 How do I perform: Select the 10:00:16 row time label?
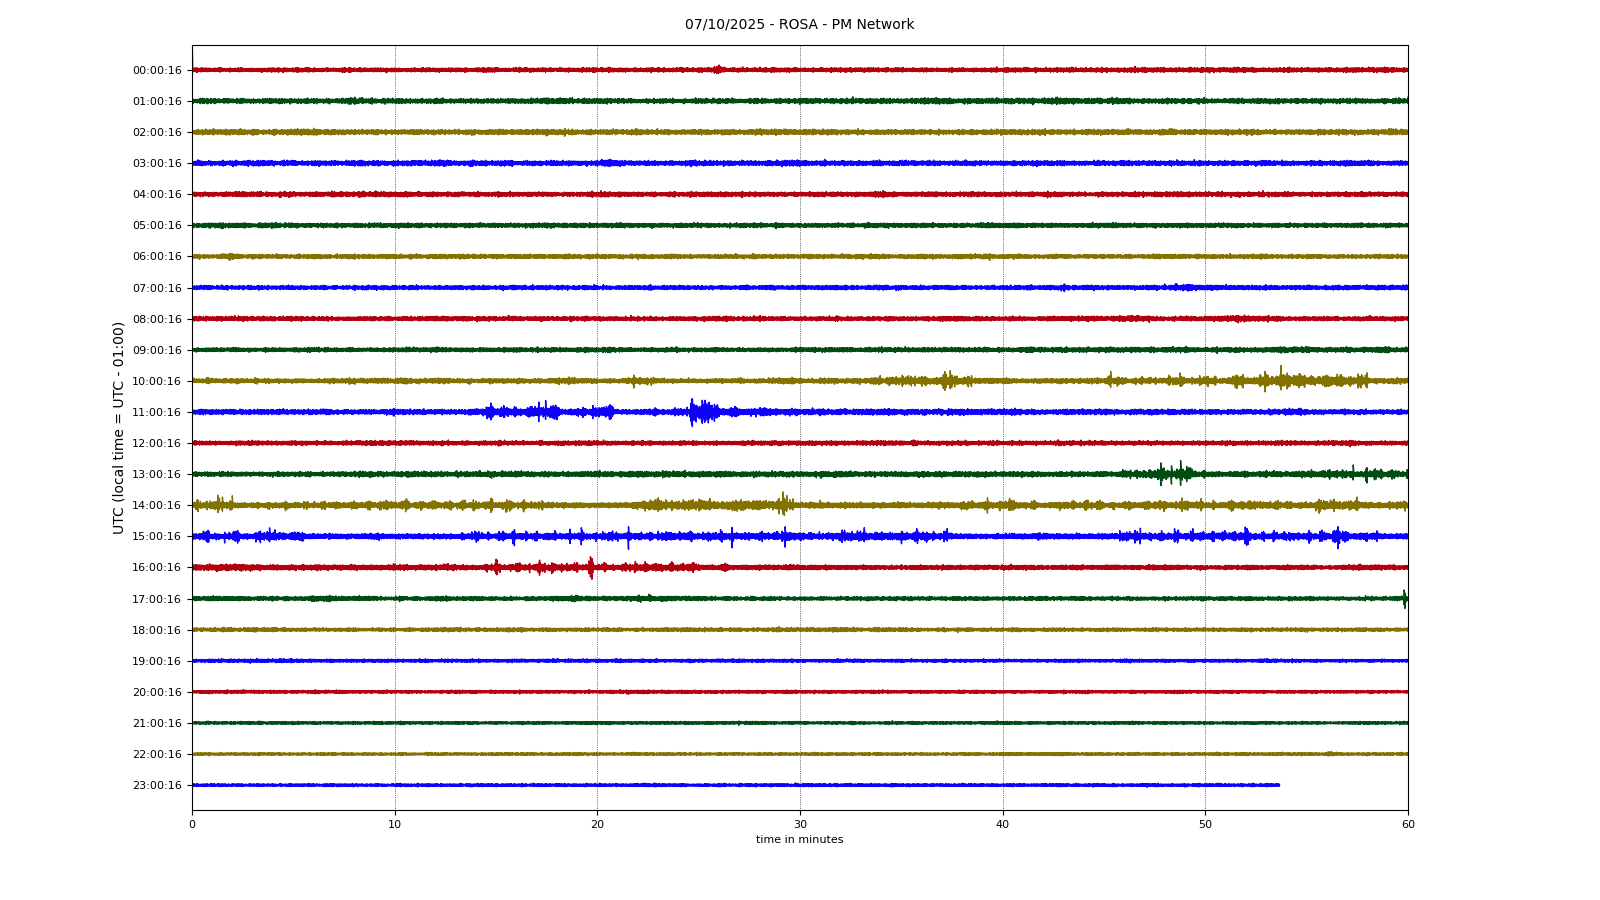(157, 381)
